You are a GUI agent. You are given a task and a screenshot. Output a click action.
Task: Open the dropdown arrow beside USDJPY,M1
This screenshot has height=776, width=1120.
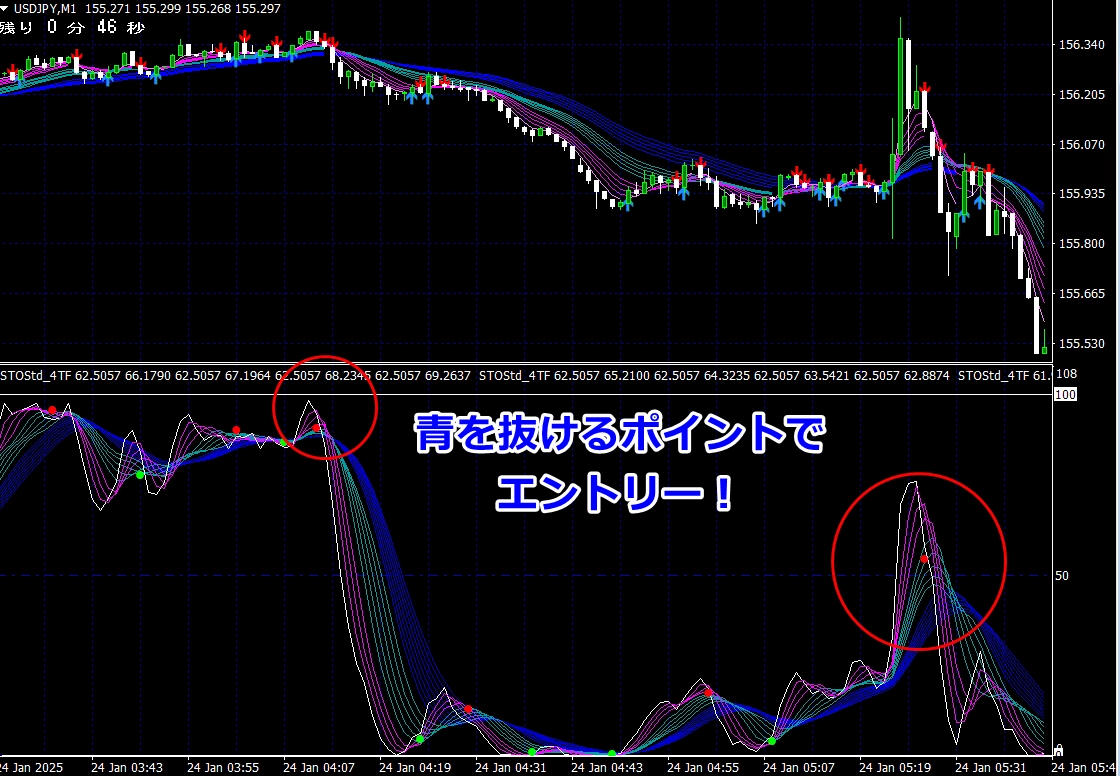point(5,8)
